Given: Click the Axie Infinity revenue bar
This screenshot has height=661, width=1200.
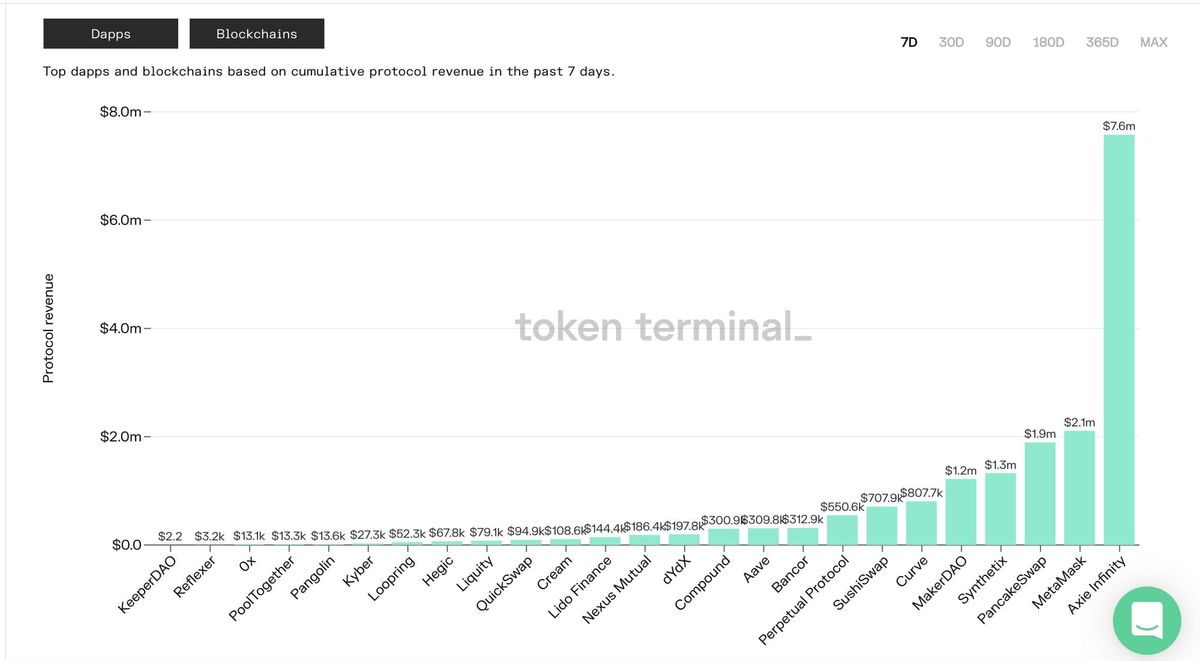Looking at the screenshot, I should coord(1119,340).
